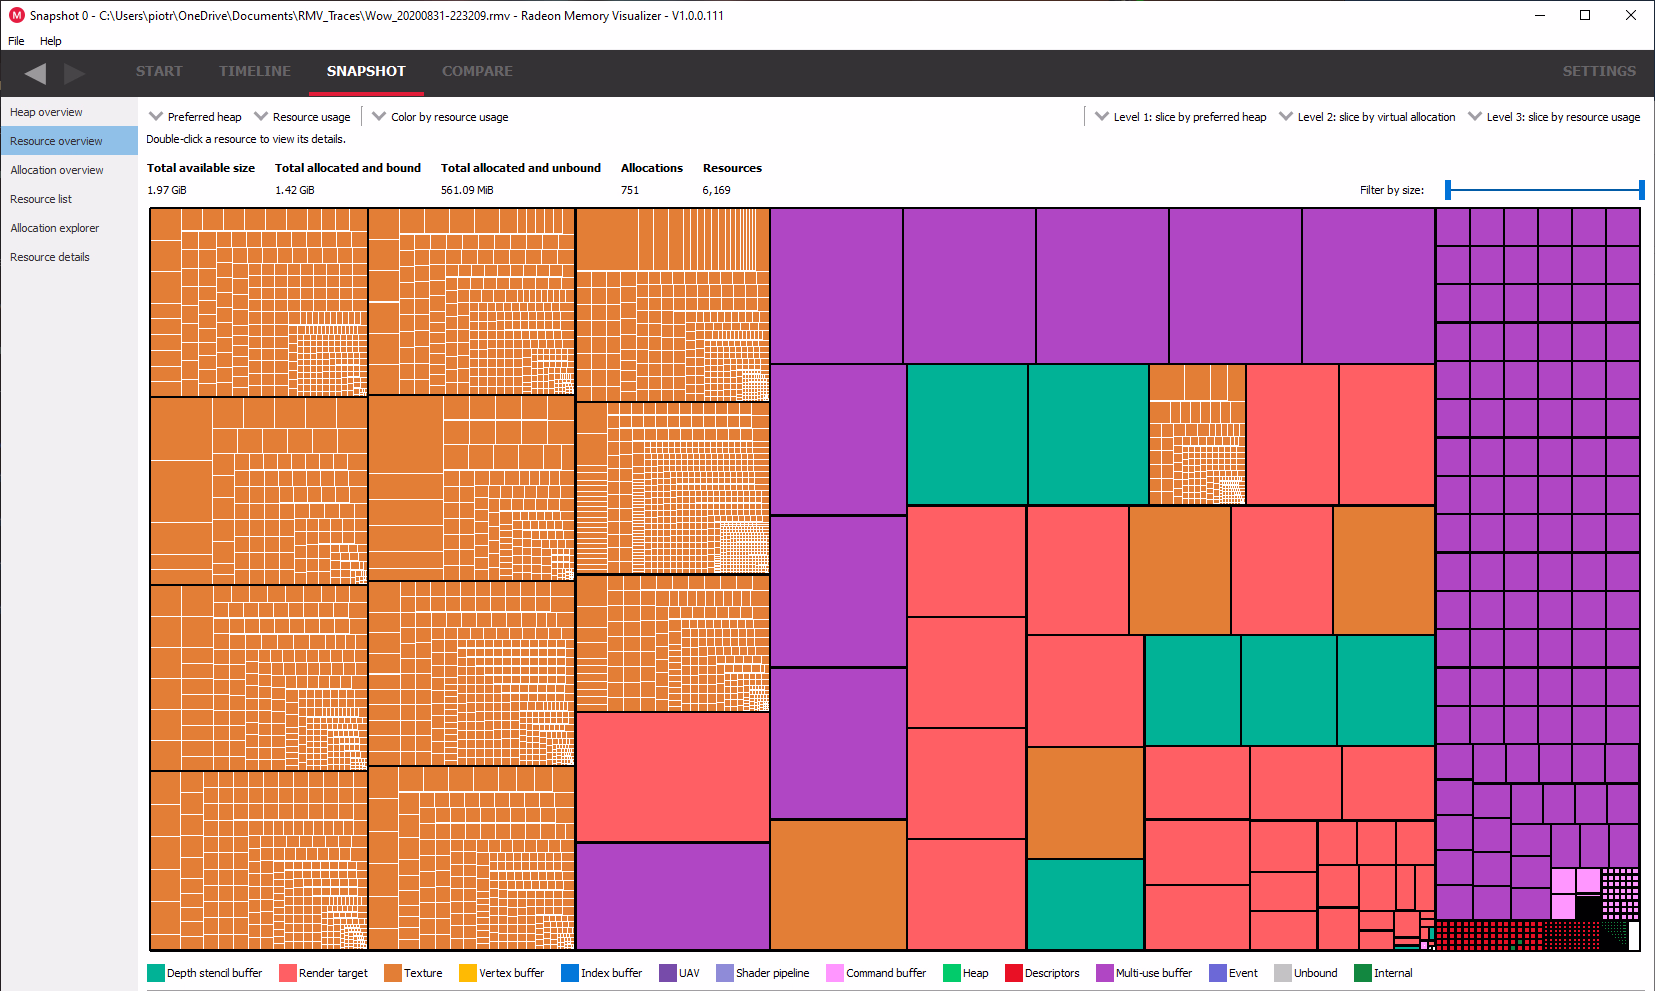
Task: Select Allocation explorer in sidebar
Action: (x=55, y=228)
